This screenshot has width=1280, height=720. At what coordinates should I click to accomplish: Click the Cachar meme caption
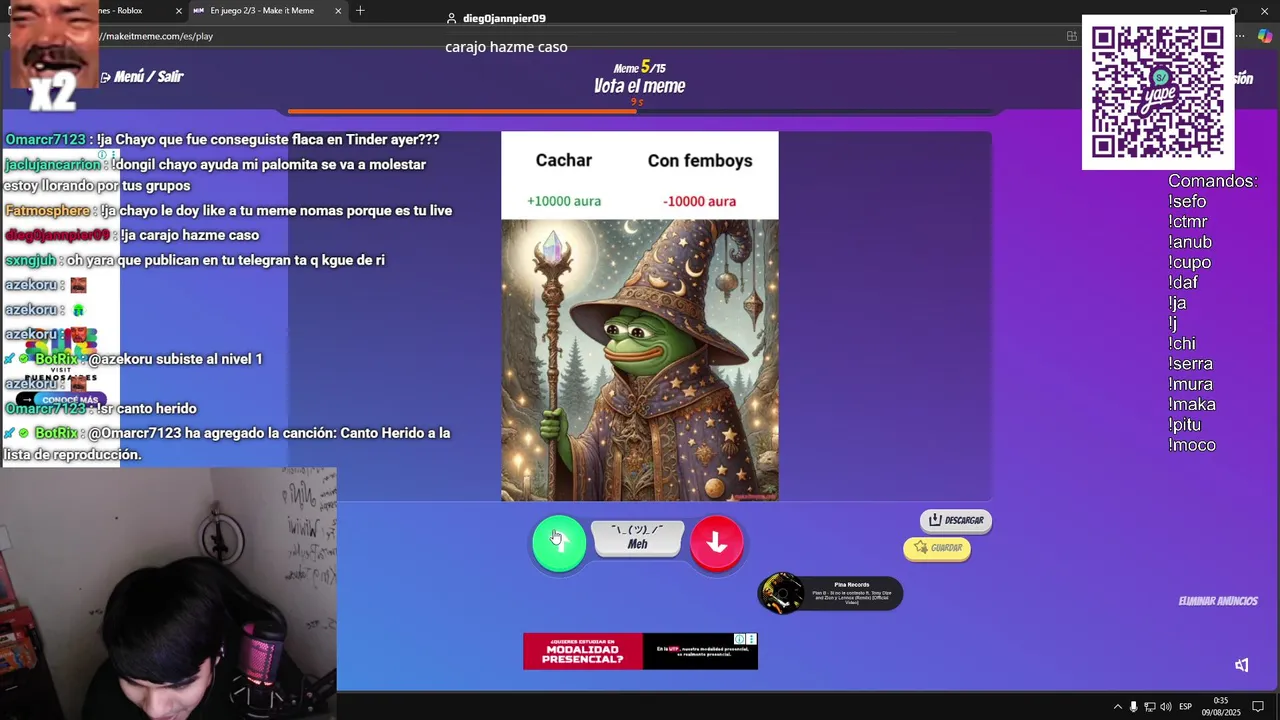point(564,160)
